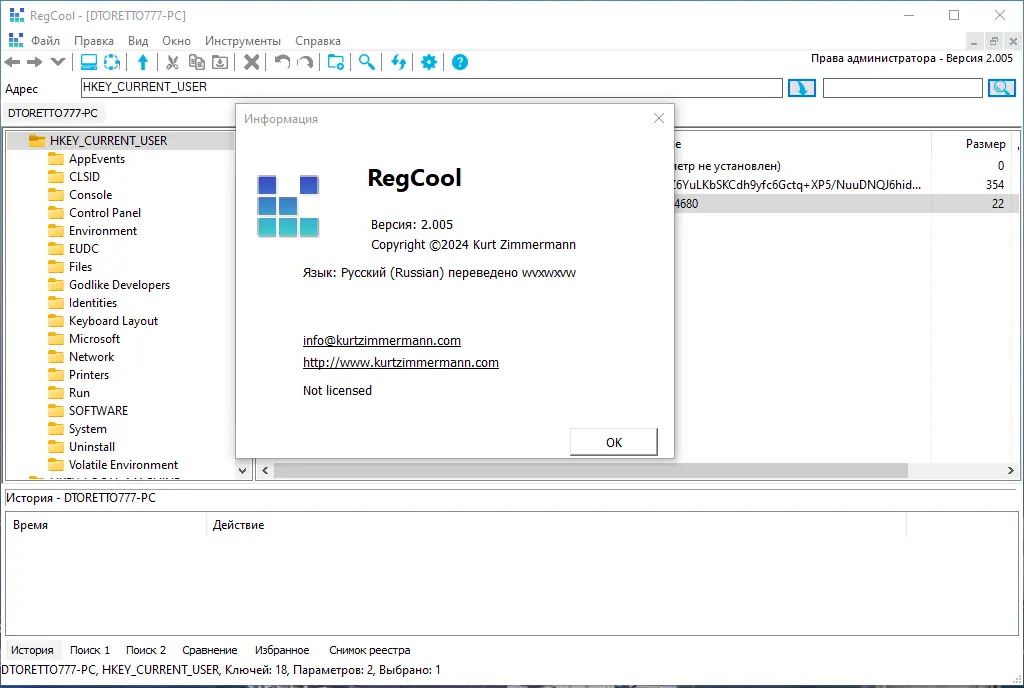Screen dimensions: 1024x688
Task: Select the Volatile Environment key
Action: pos(123,465)
